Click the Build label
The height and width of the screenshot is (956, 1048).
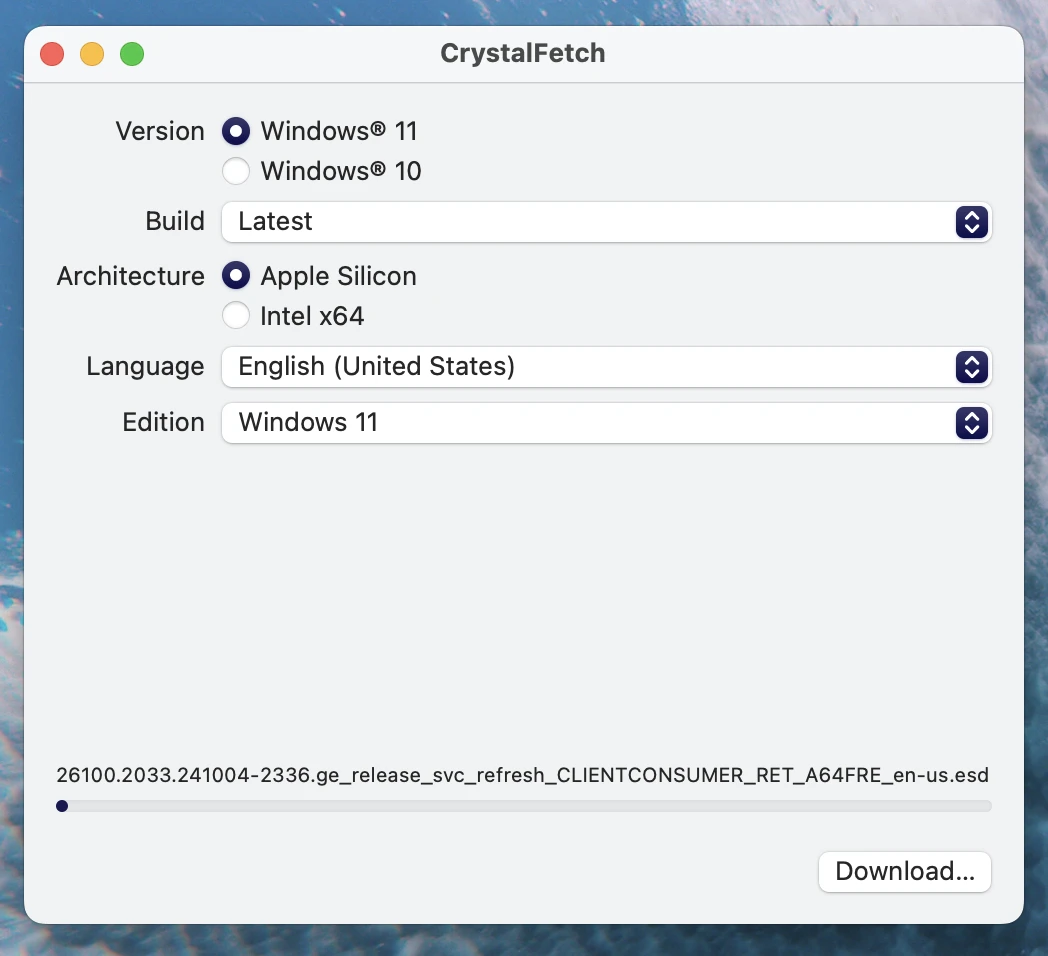click(175, 221)
